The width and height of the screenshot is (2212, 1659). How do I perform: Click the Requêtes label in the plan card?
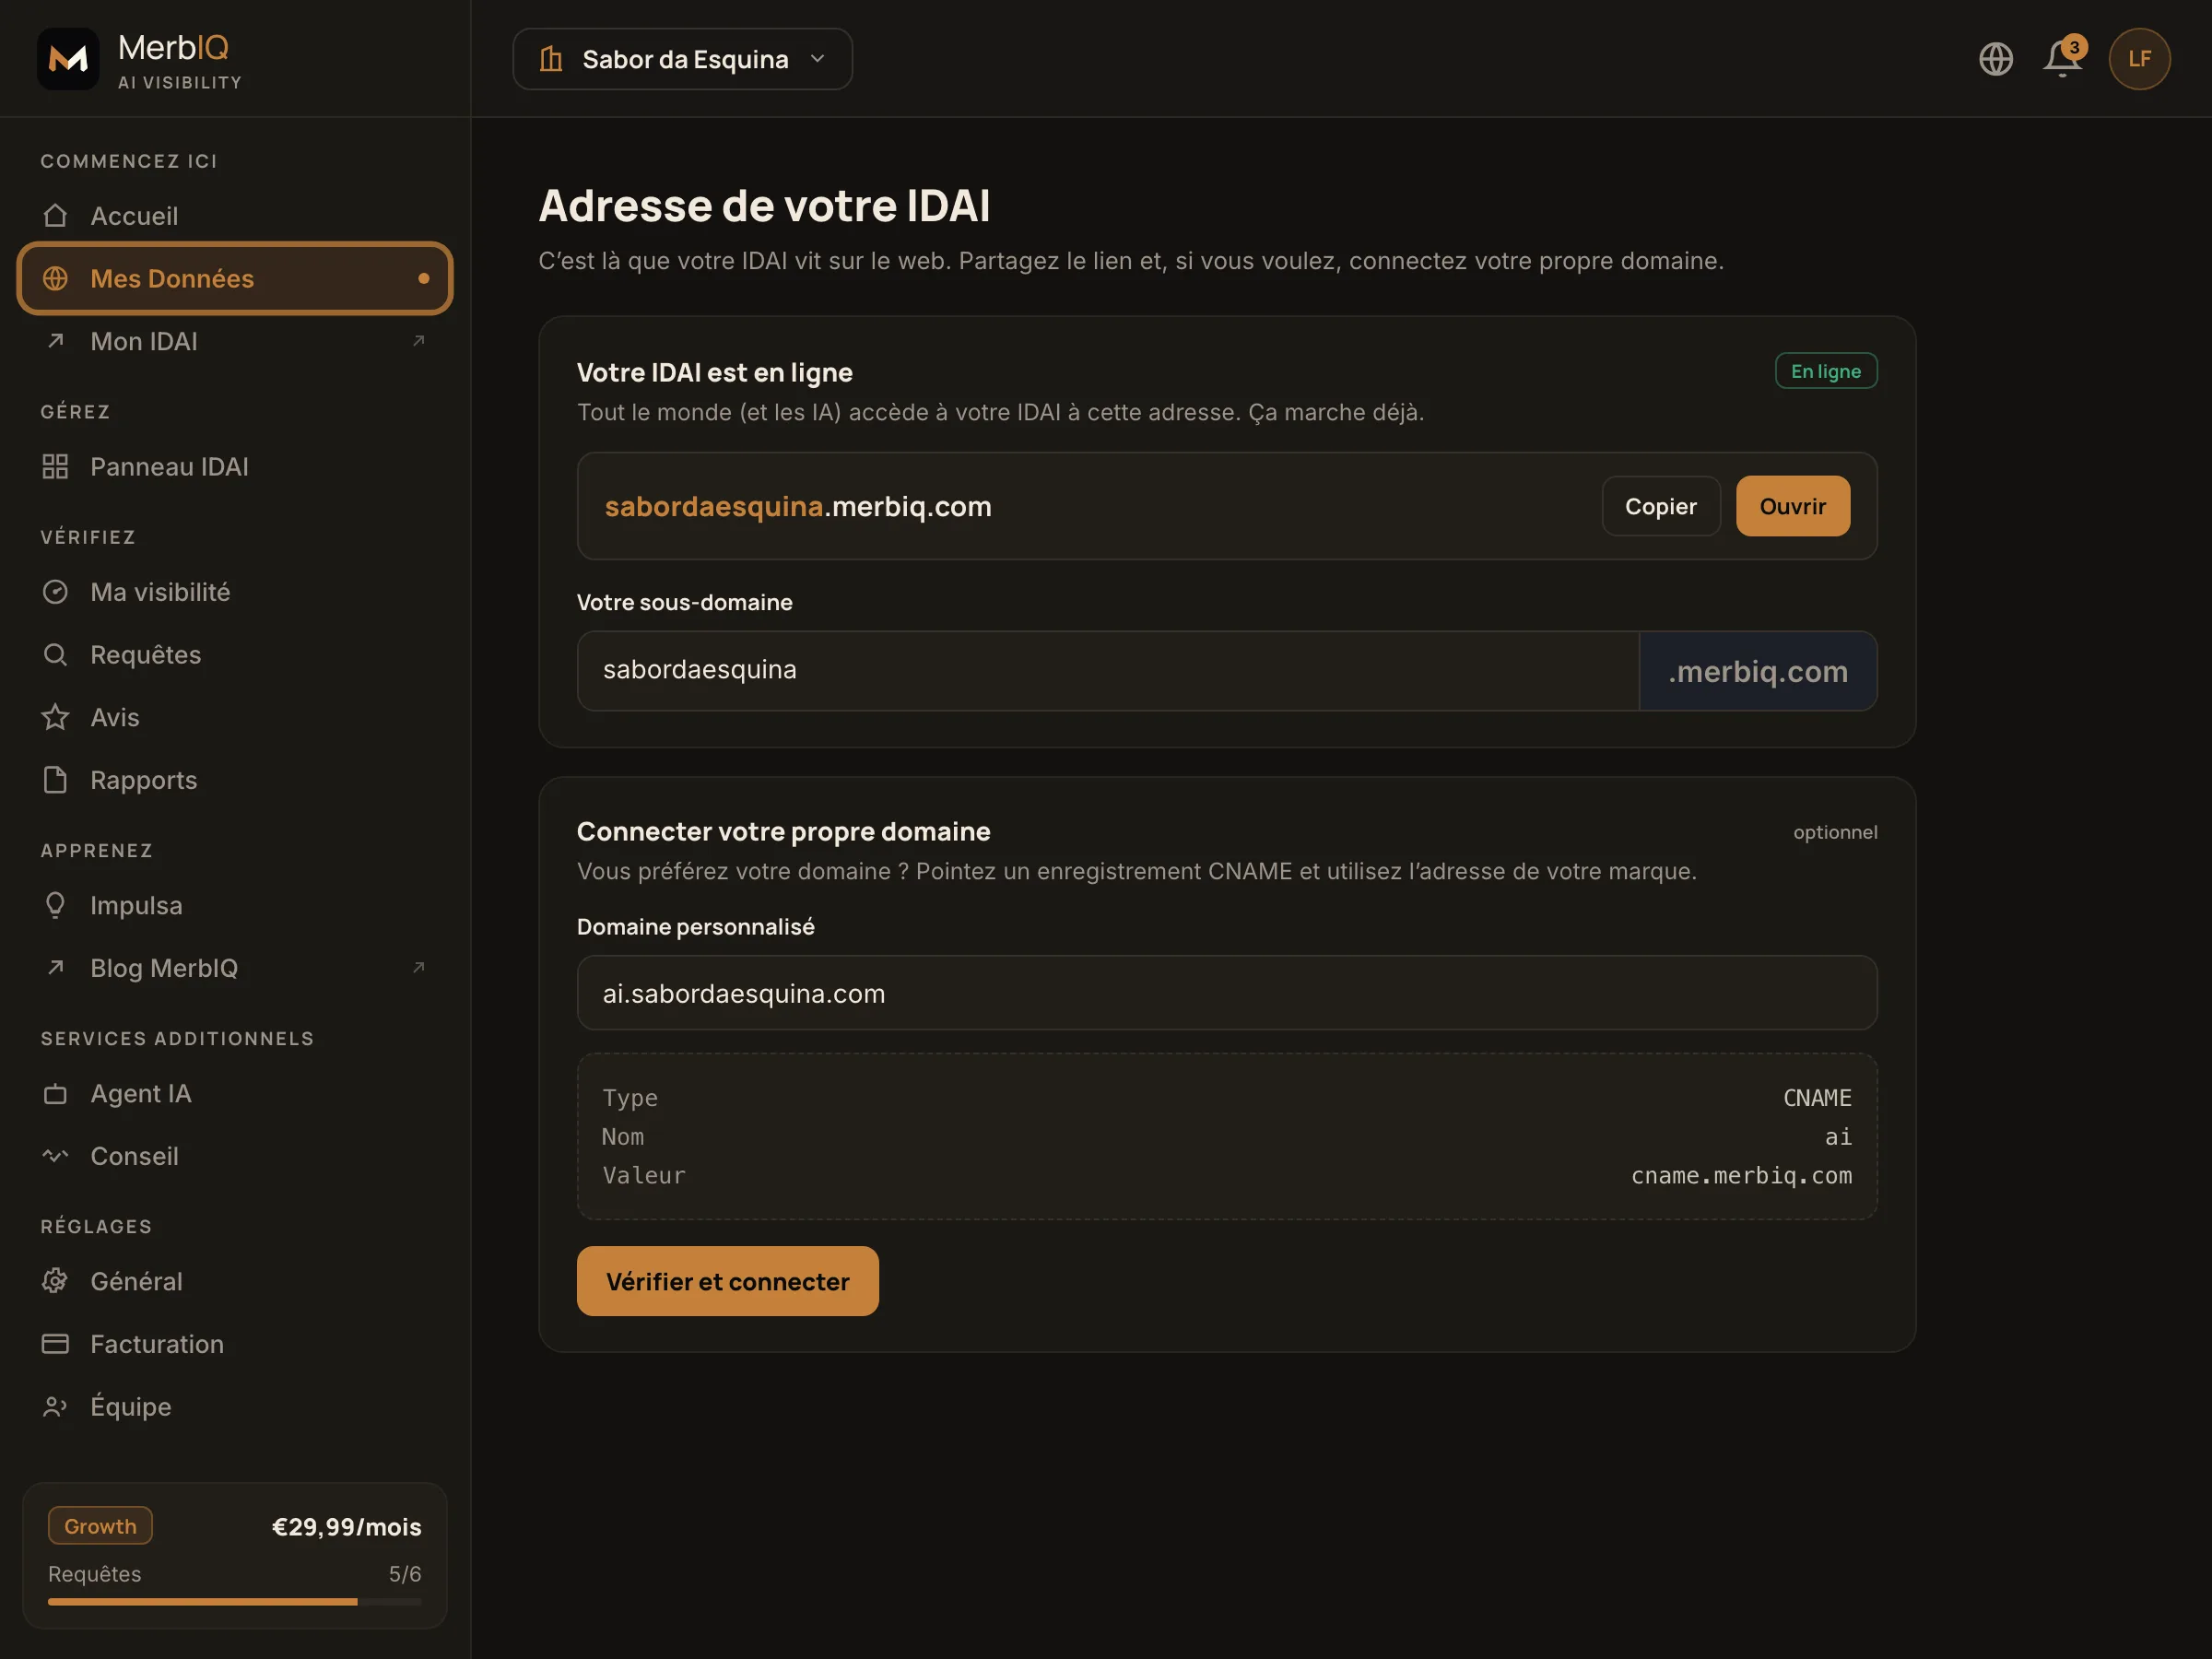pos(95,1574)
